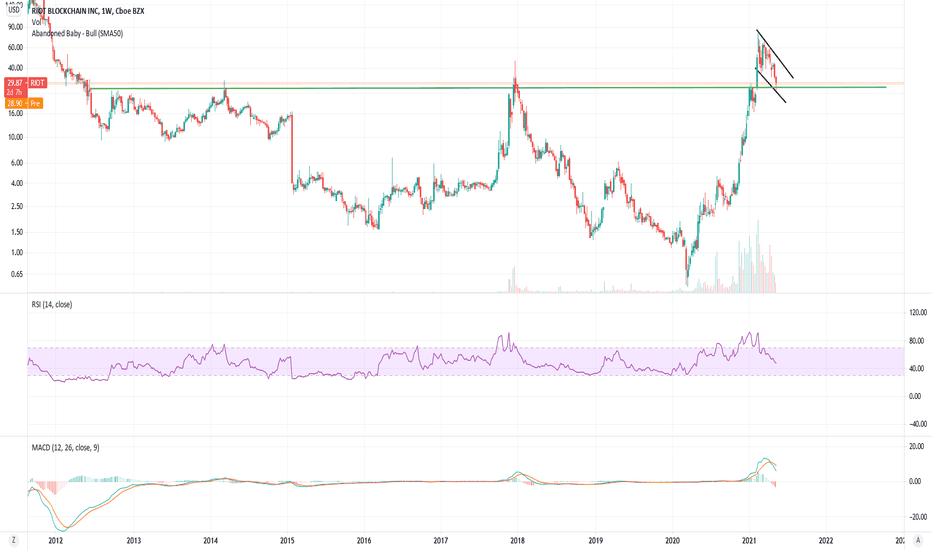Image resolution: width=932 pixels, height=550 pixels.
Task: Click the 2018 label on time axis
Action: [517, 540]
